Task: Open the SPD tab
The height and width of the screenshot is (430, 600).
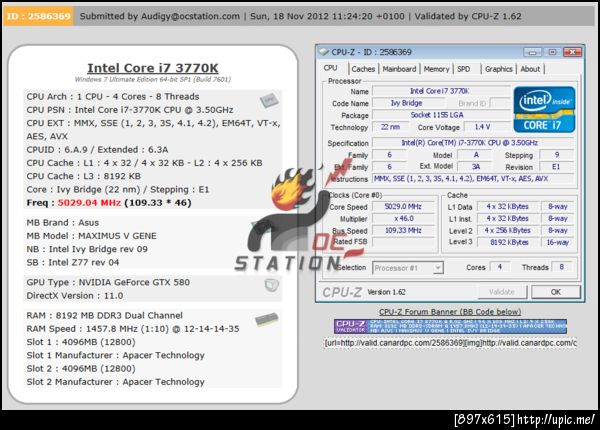Action: 464,69
